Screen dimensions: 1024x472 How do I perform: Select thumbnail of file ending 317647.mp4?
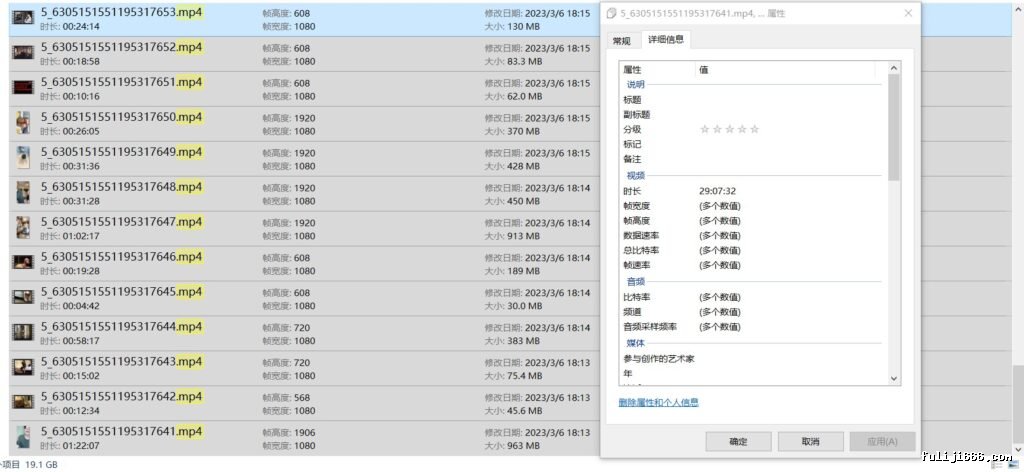tap(23, 227)
